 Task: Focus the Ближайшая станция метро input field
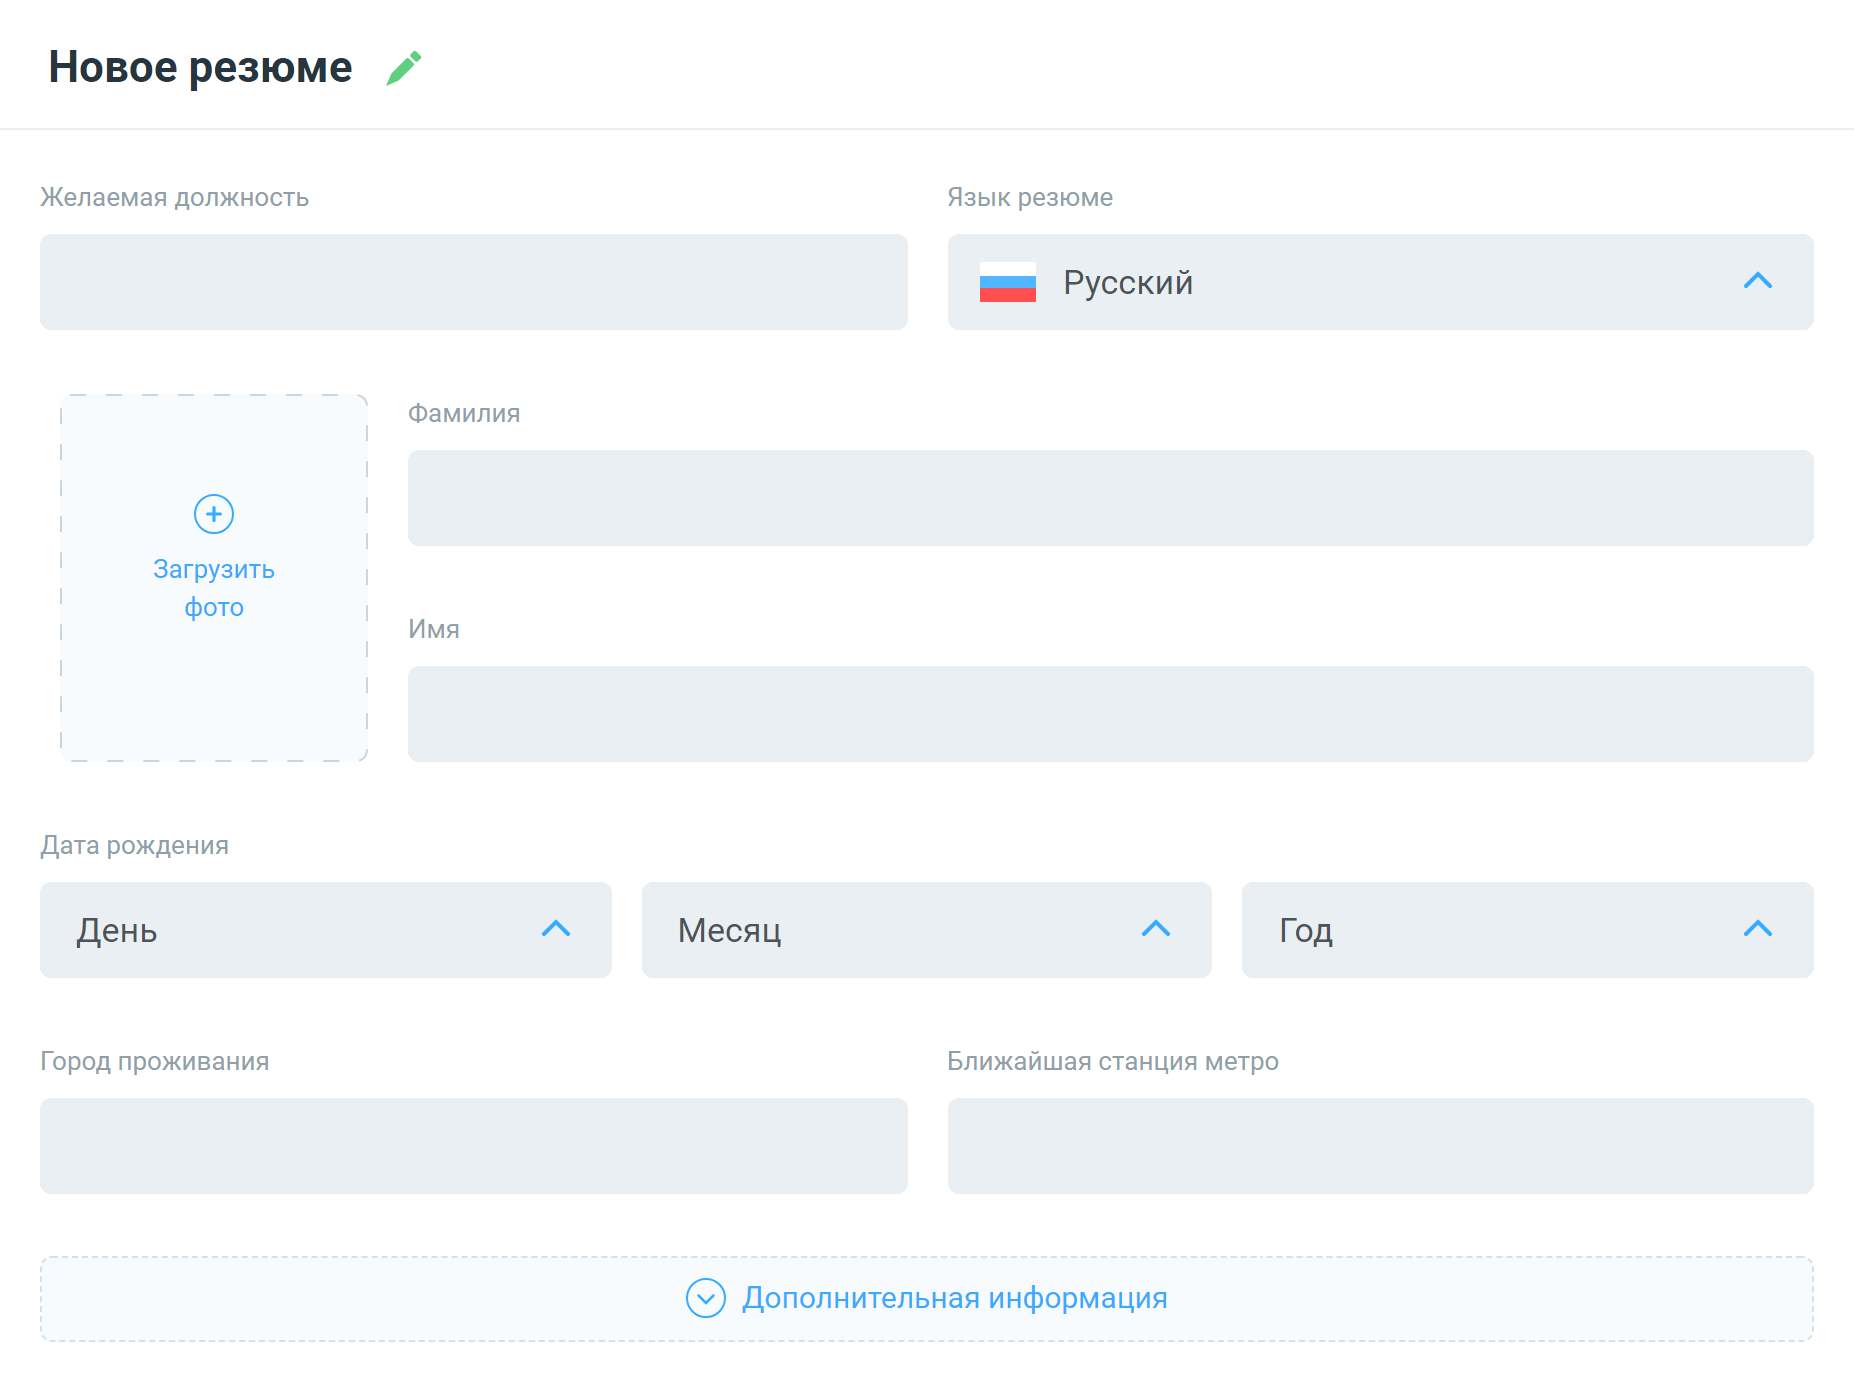pyautogui.click(x=1380, y=1146)
